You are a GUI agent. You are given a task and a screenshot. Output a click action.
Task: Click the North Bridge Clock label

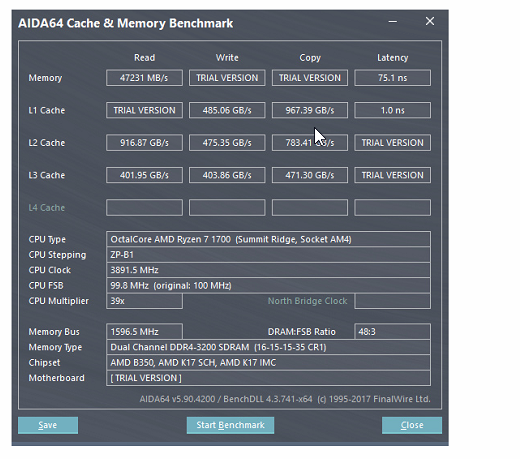click(307, 301)
